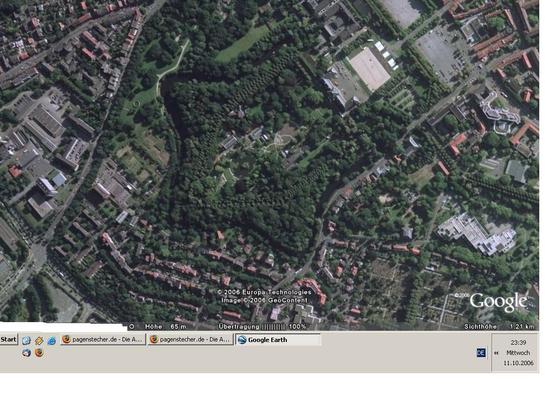The height and width of the screenshot is (413, 550).
Task: Click the first quick launch icon beside Start
Action: click(26, 340)
